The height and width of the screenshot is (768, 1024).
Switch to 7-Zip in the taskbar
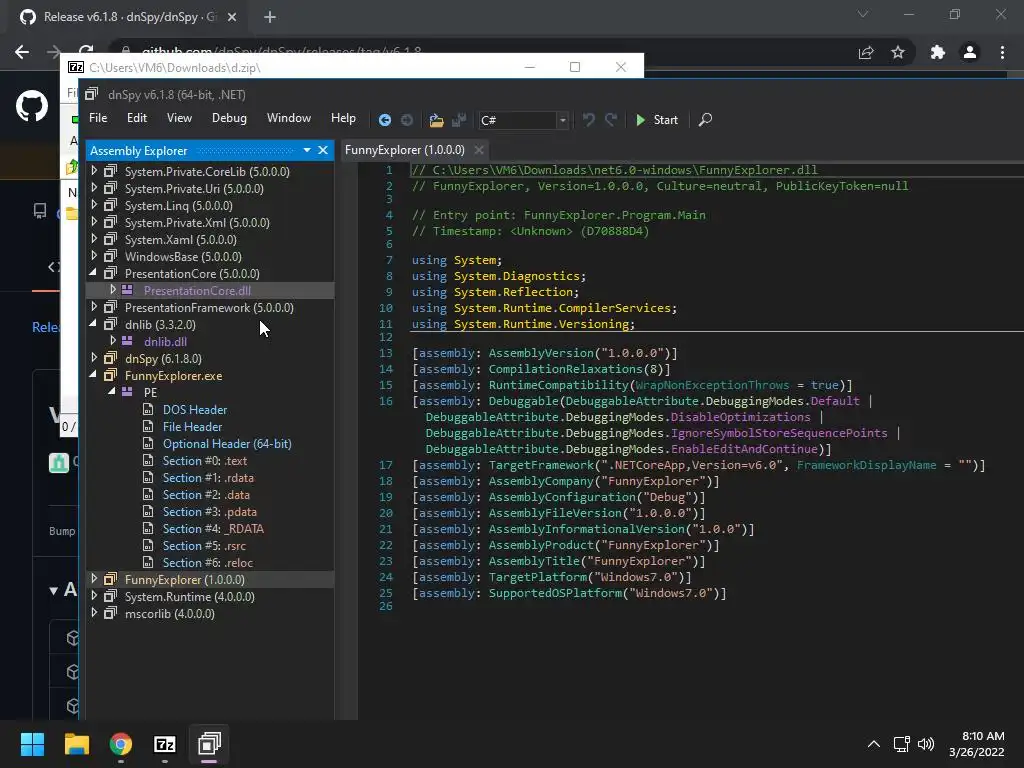(x=165, y=744)
